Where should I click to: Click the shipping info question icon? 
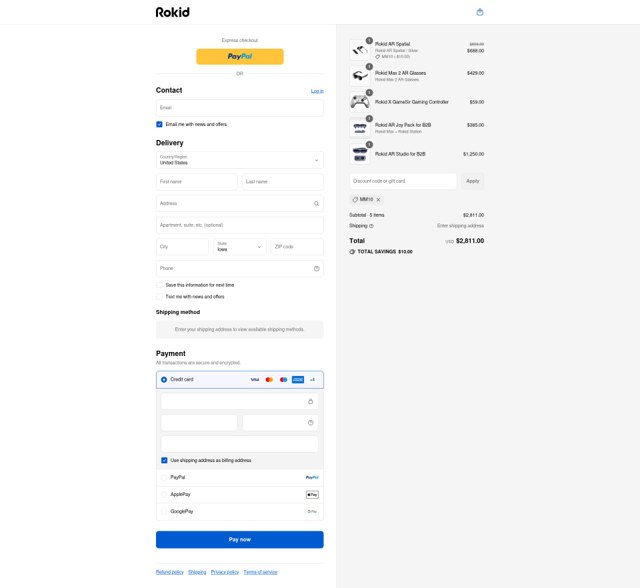pyautogui.click(x=371, y=226)
